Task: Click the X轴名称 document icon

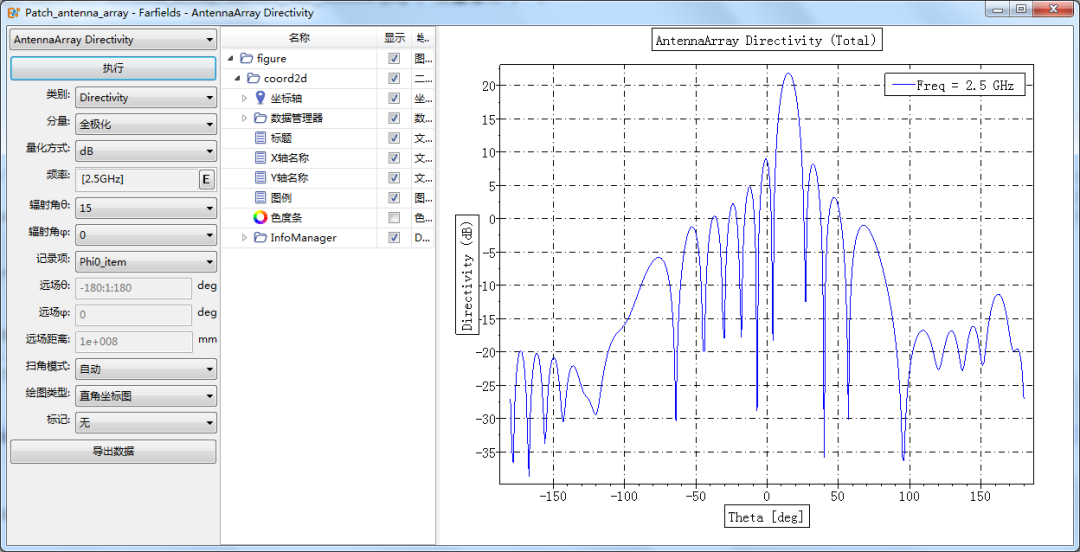Action: (x=260, y=158)
